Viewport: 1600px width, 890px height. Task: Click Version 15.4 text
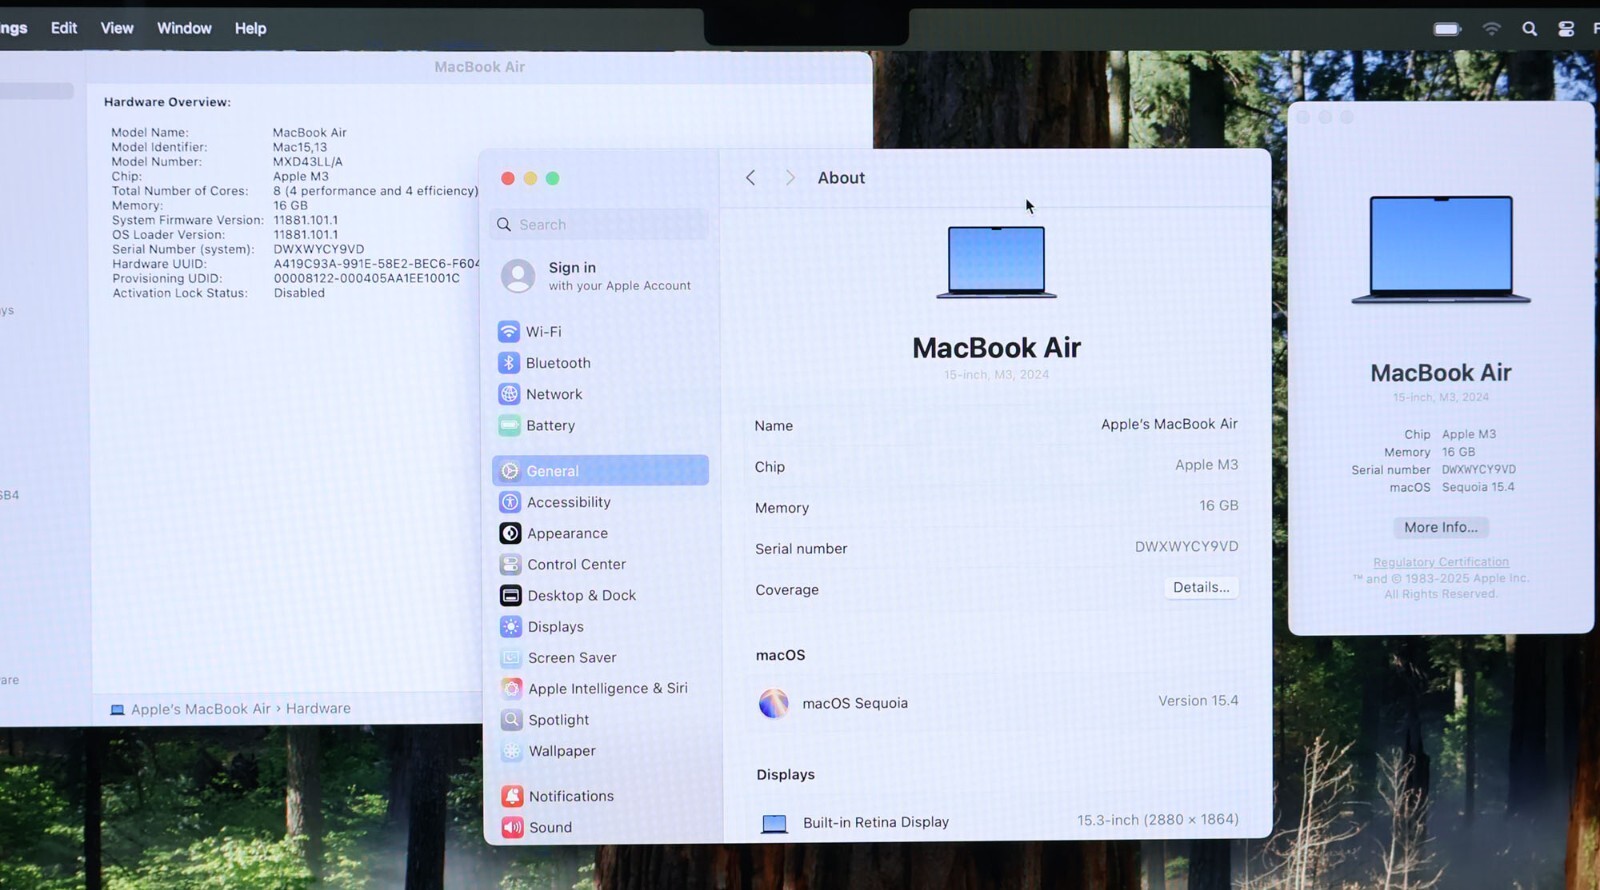coord(1198,701)
